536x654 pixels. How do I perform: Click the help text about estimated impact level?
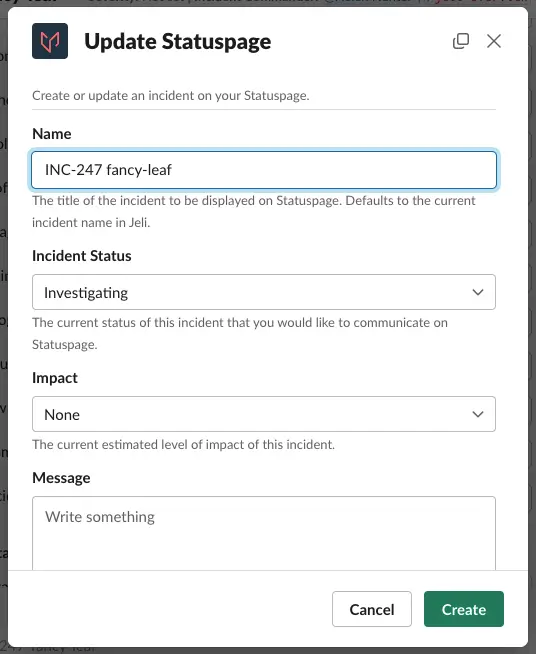pos(184,445)
